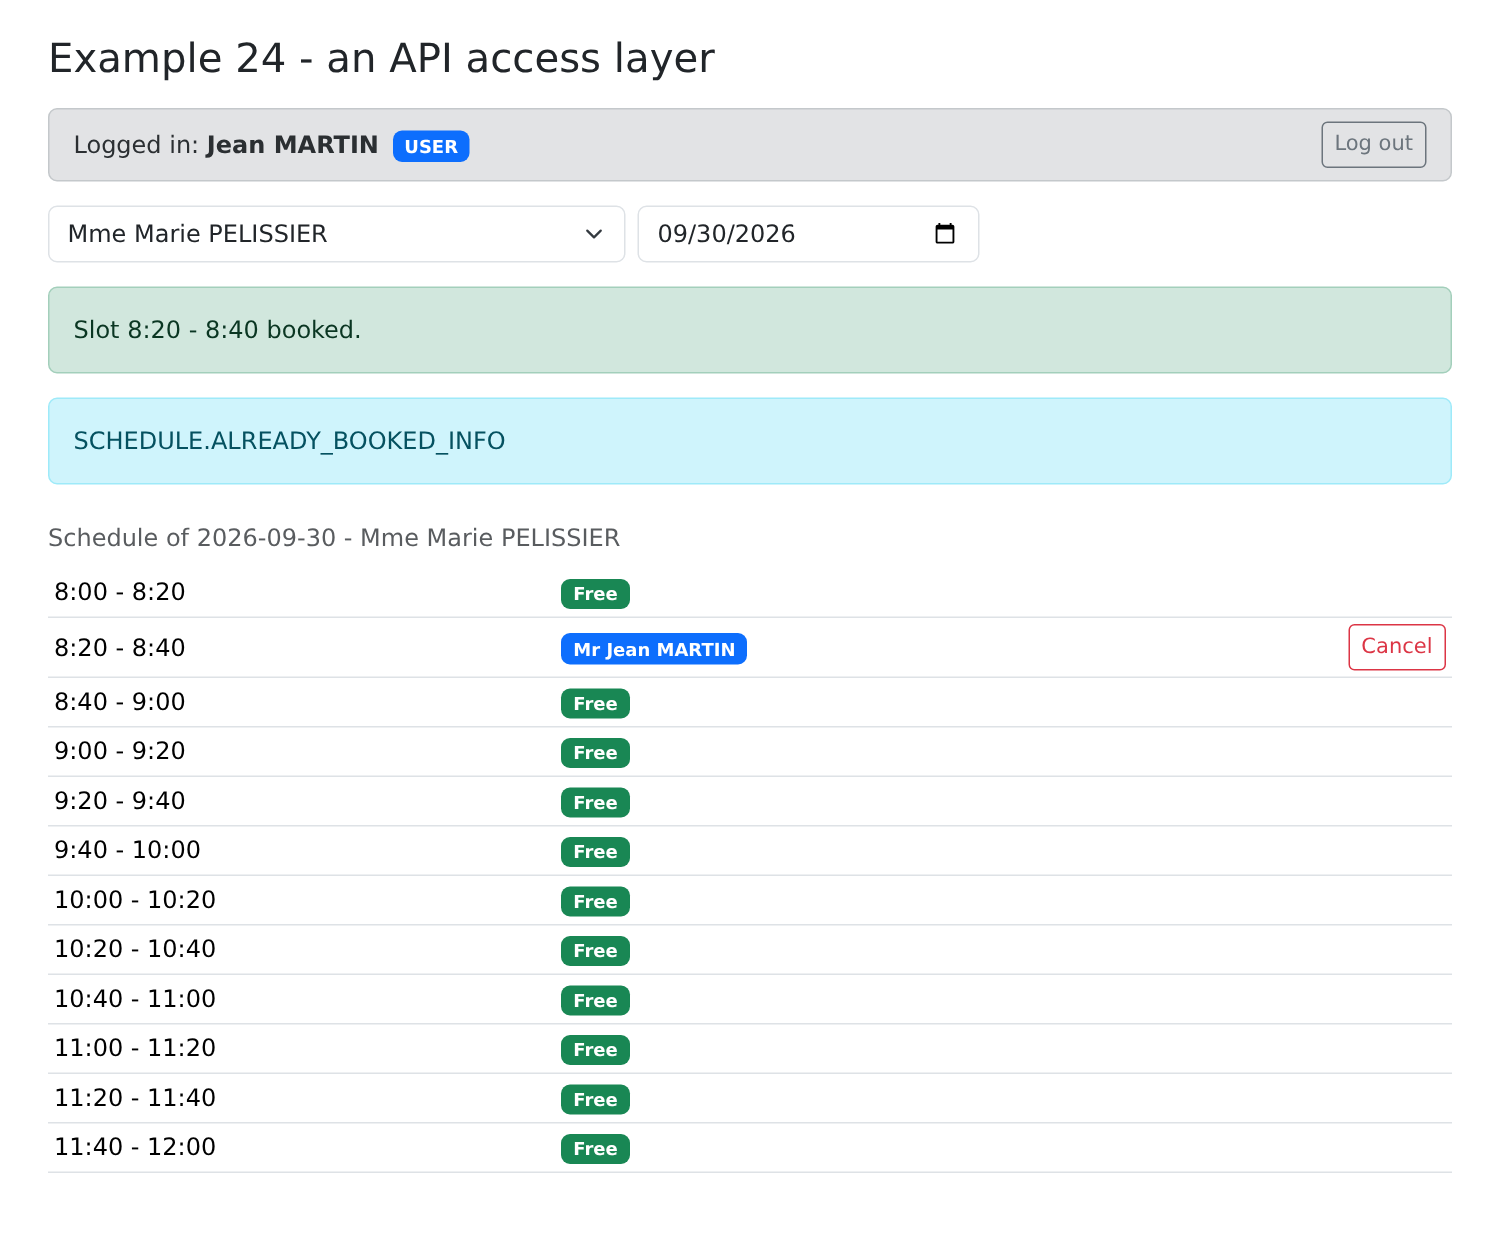Click the date input showing 09/30/2026
Screen dimensions: 1500x1233
click(x=808, y=234)
